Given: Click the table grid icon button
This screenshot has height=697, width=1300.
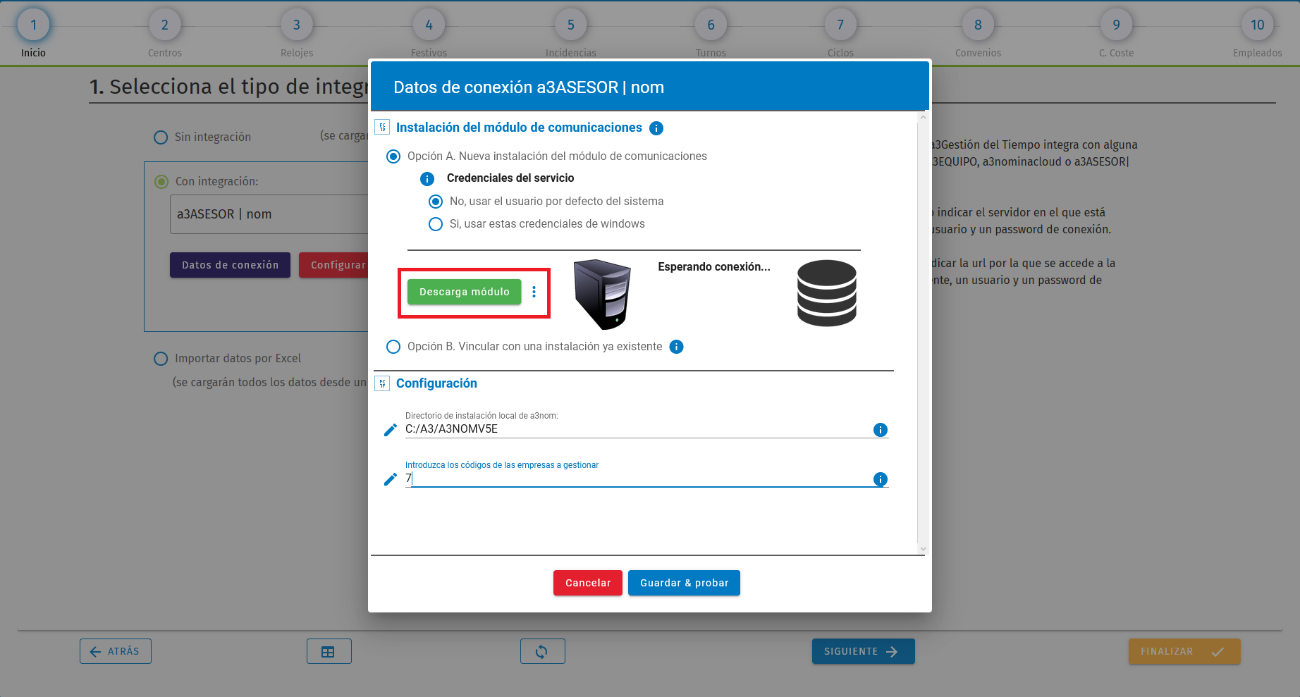Looking at the screenshot, I should [328, 651].
